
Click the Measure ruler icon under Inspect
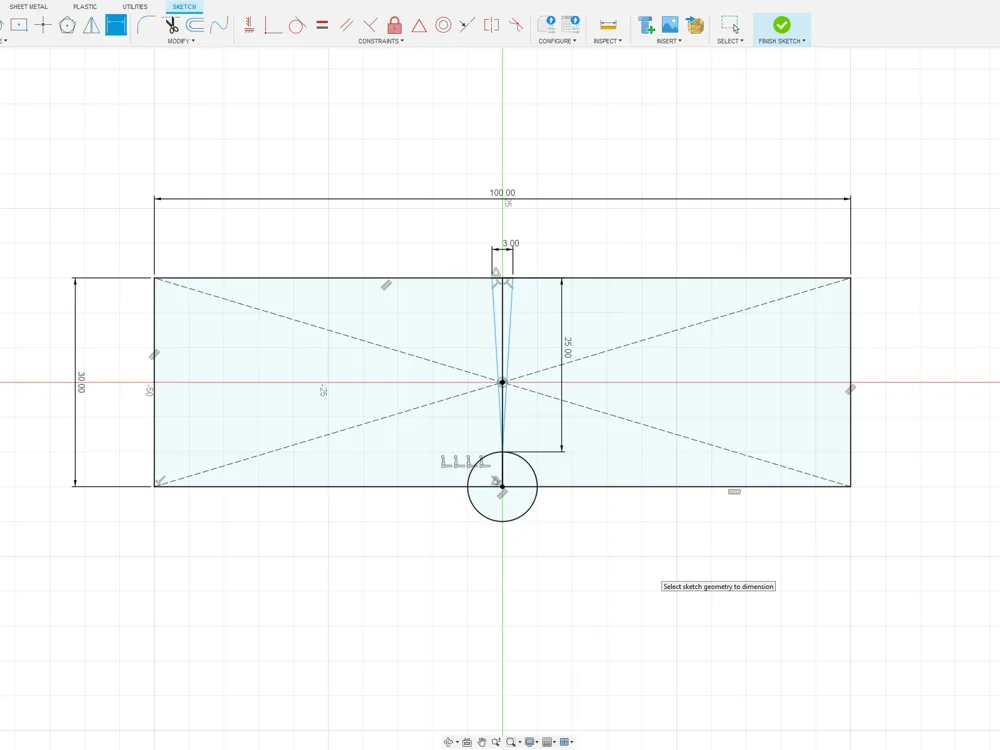click(608, 25)
